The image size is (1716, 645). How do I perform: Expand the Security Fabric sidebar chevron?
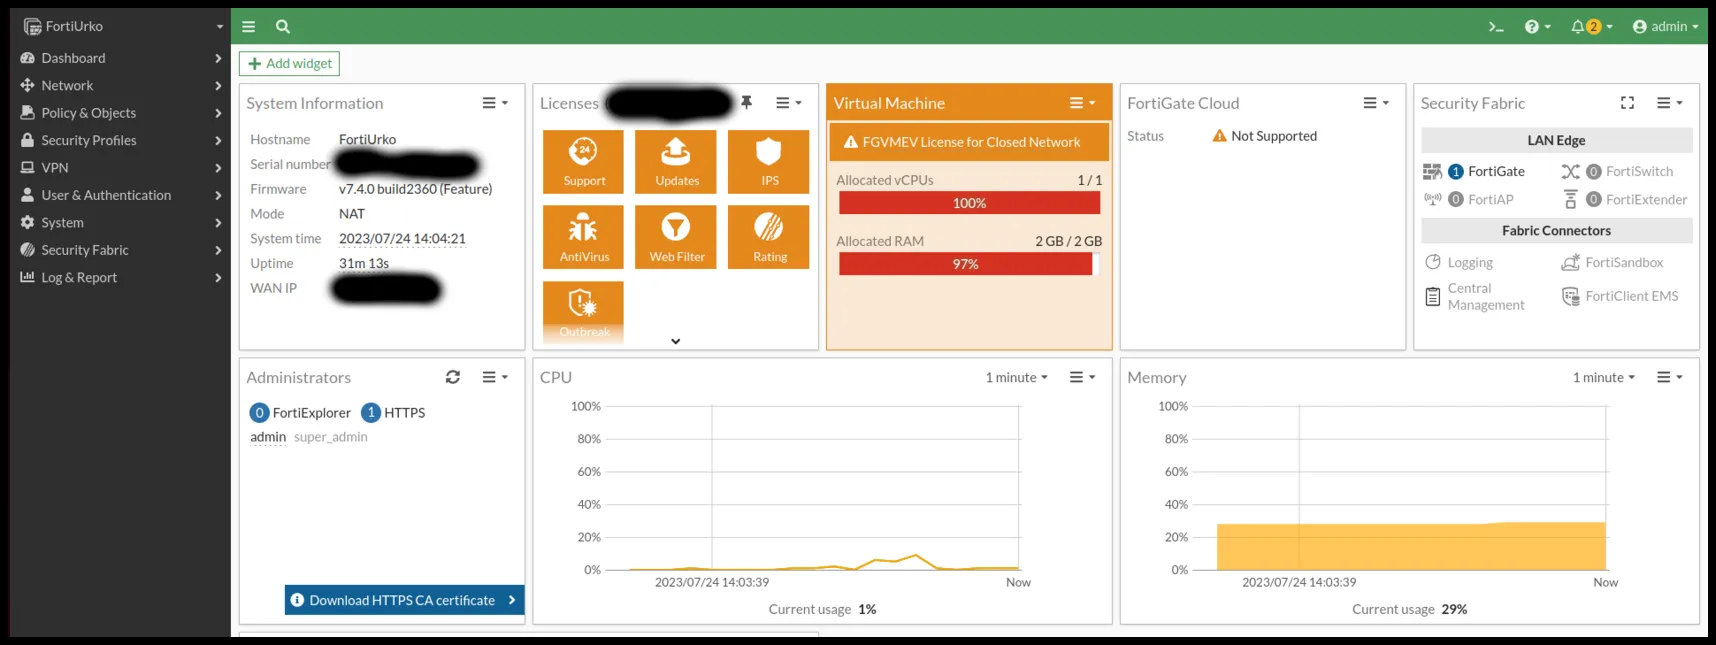tap(218, 250)
